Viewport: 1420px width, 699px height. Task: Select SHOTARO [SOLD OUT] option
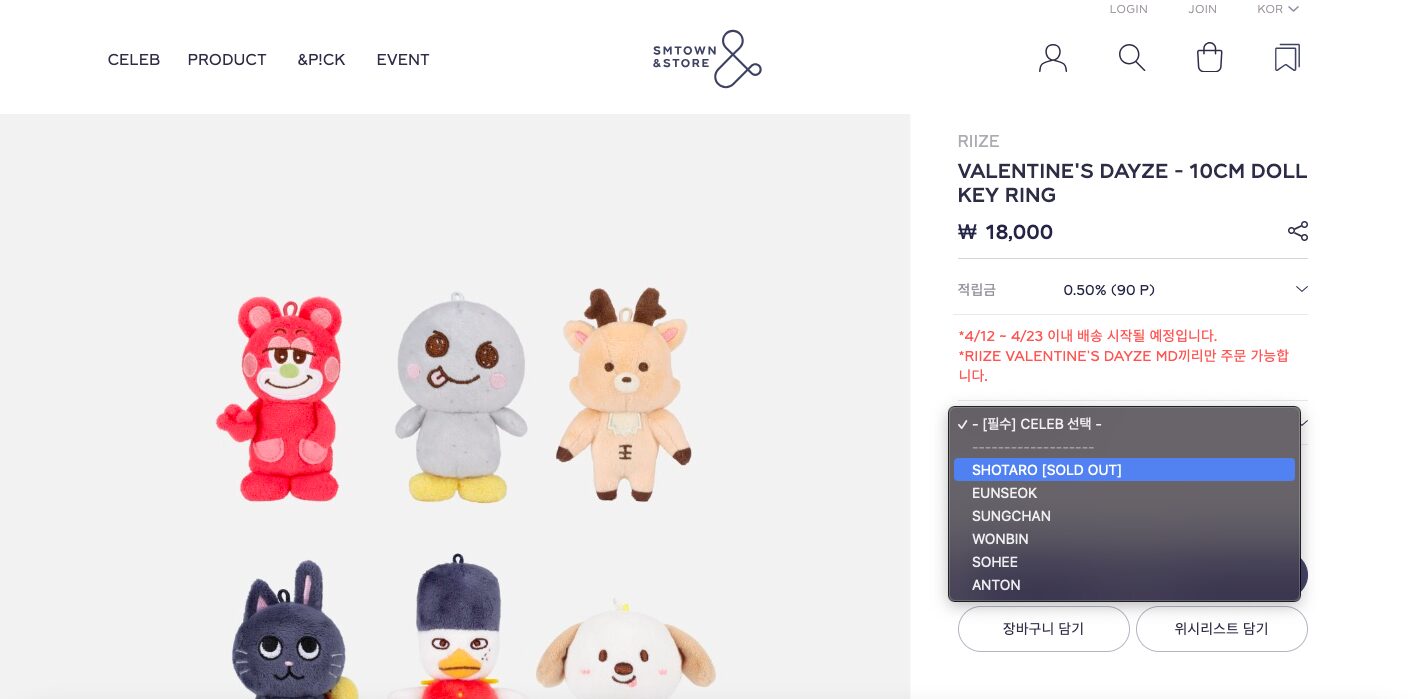(x=1124, y=470)
